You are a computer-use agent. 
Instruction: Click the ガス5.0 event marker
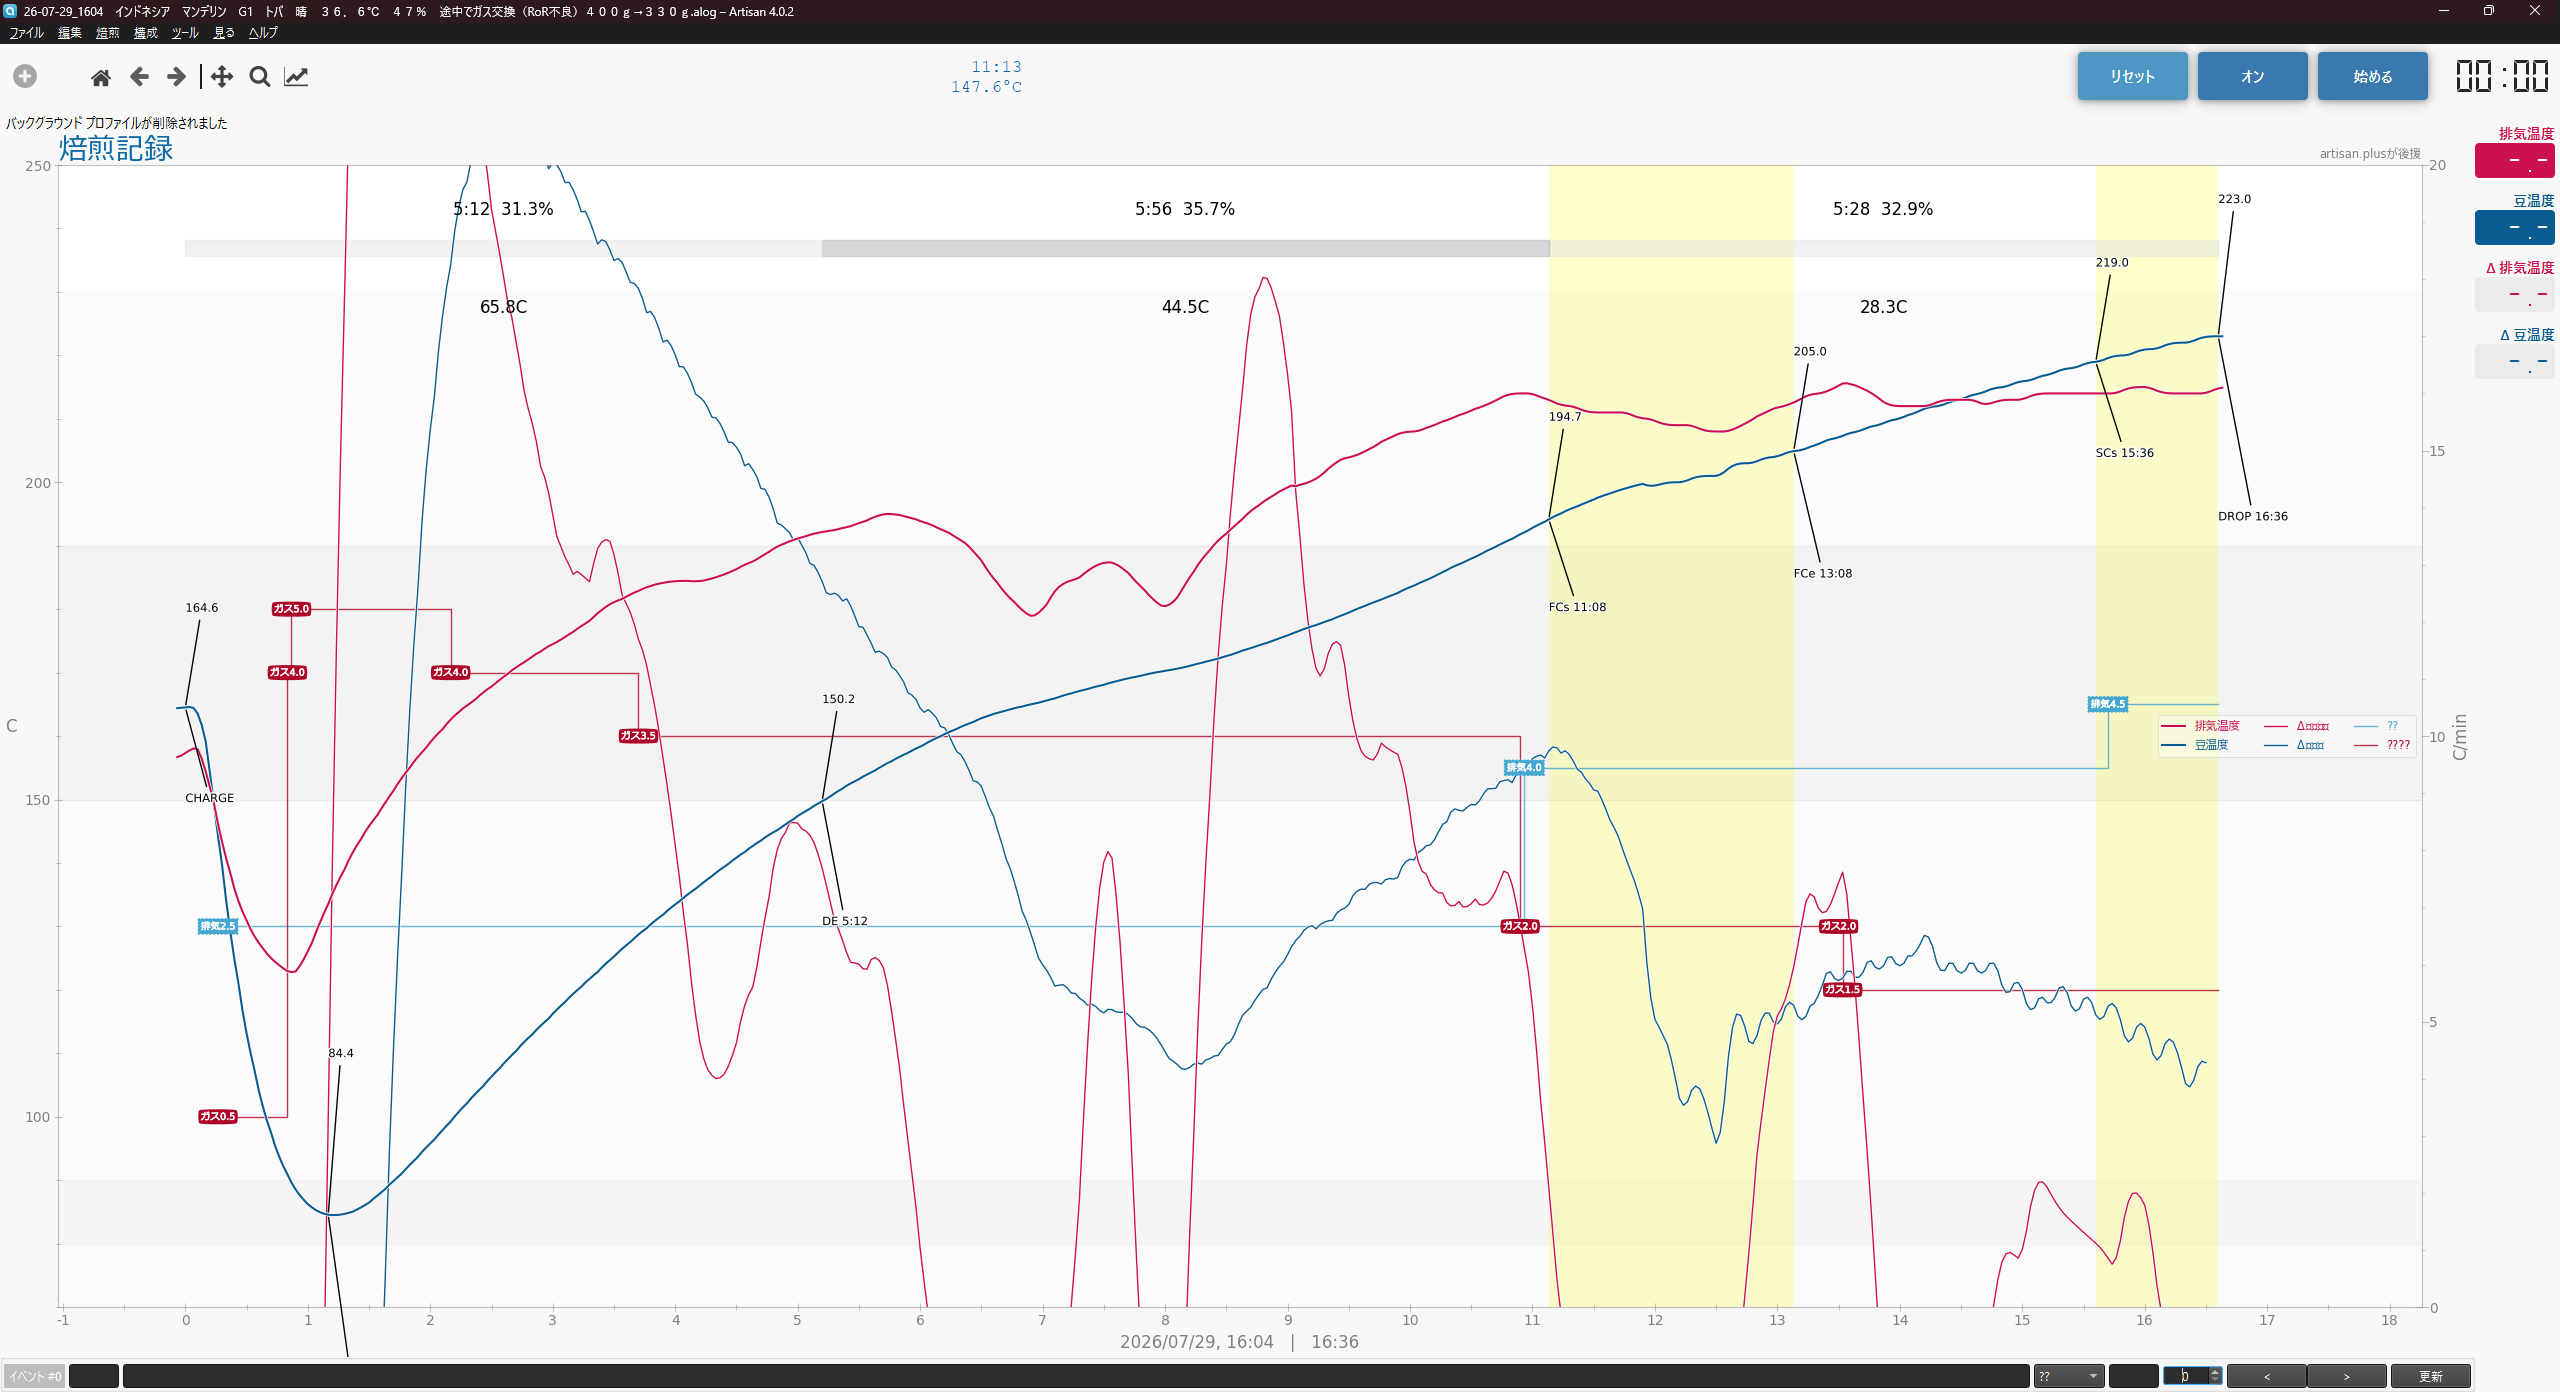coord(291,608)
